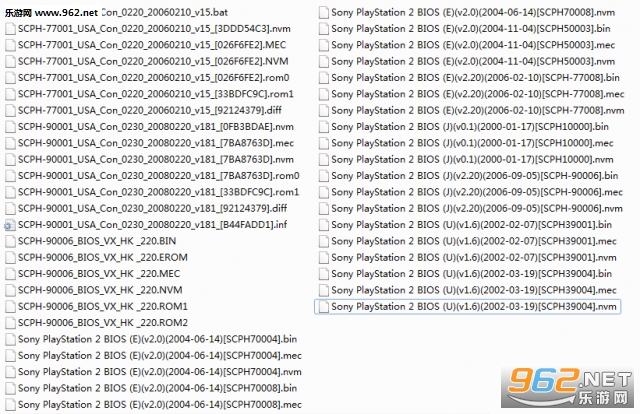
Task: Select BIOS (E)(v2.20)[SCPH-77008].mec file name
Action: point(478,94)
